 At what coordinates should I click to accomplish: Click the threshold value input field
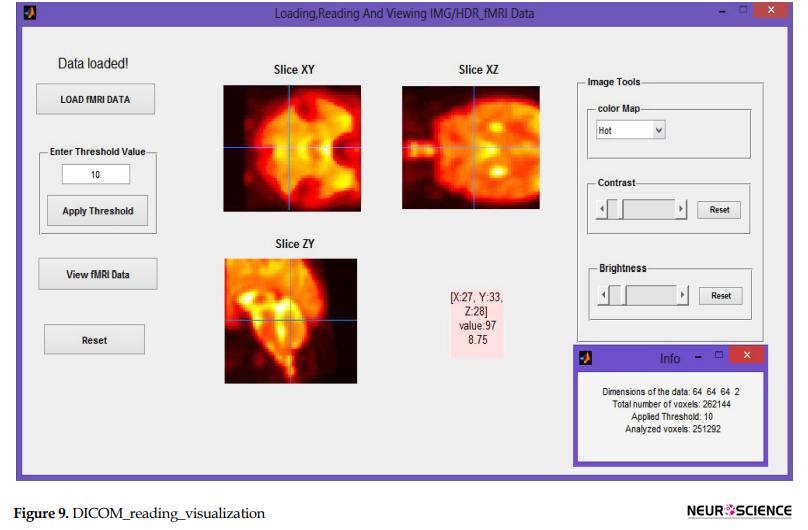[x=96, y=174]
